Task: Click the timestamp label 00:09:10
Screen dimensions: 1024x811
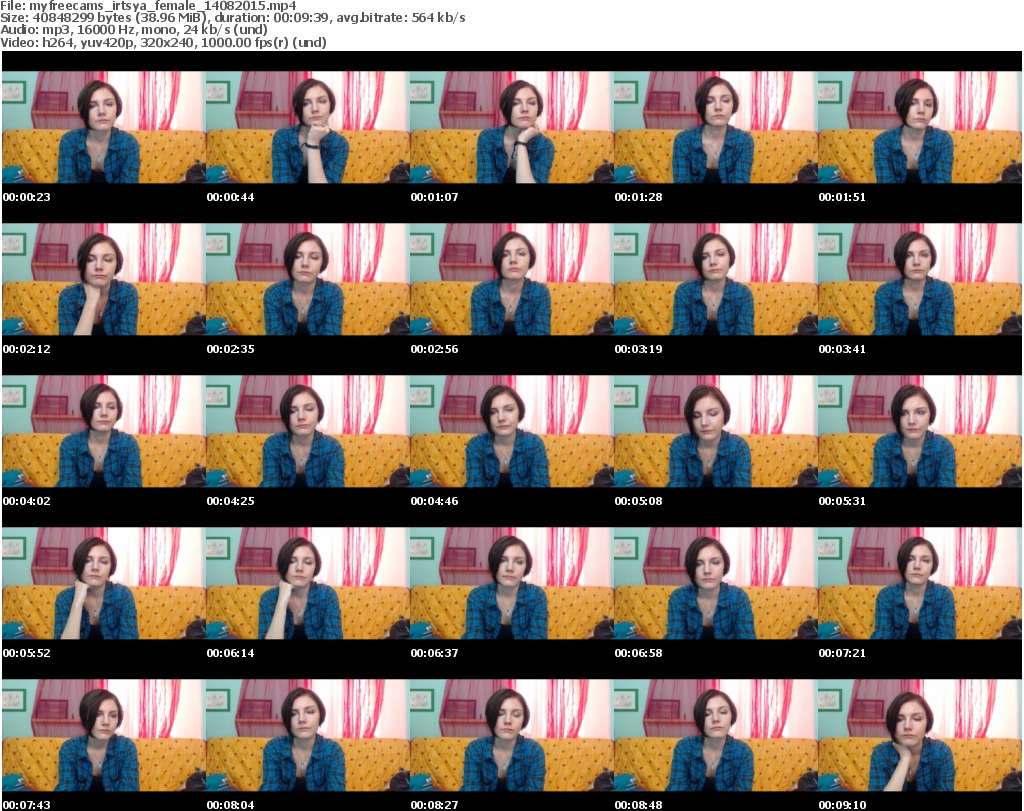Action: coord(842,805)
